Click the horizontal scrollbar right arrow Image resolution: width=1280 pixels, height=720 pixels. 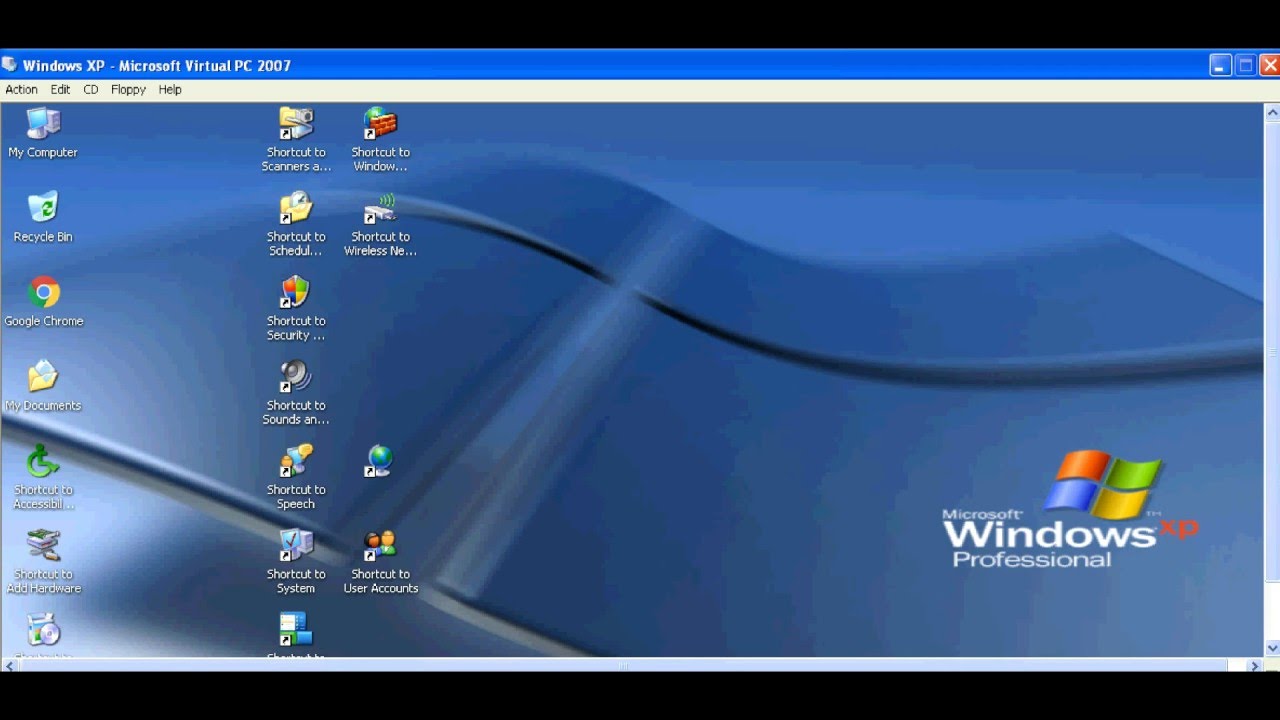[1255, 665]
